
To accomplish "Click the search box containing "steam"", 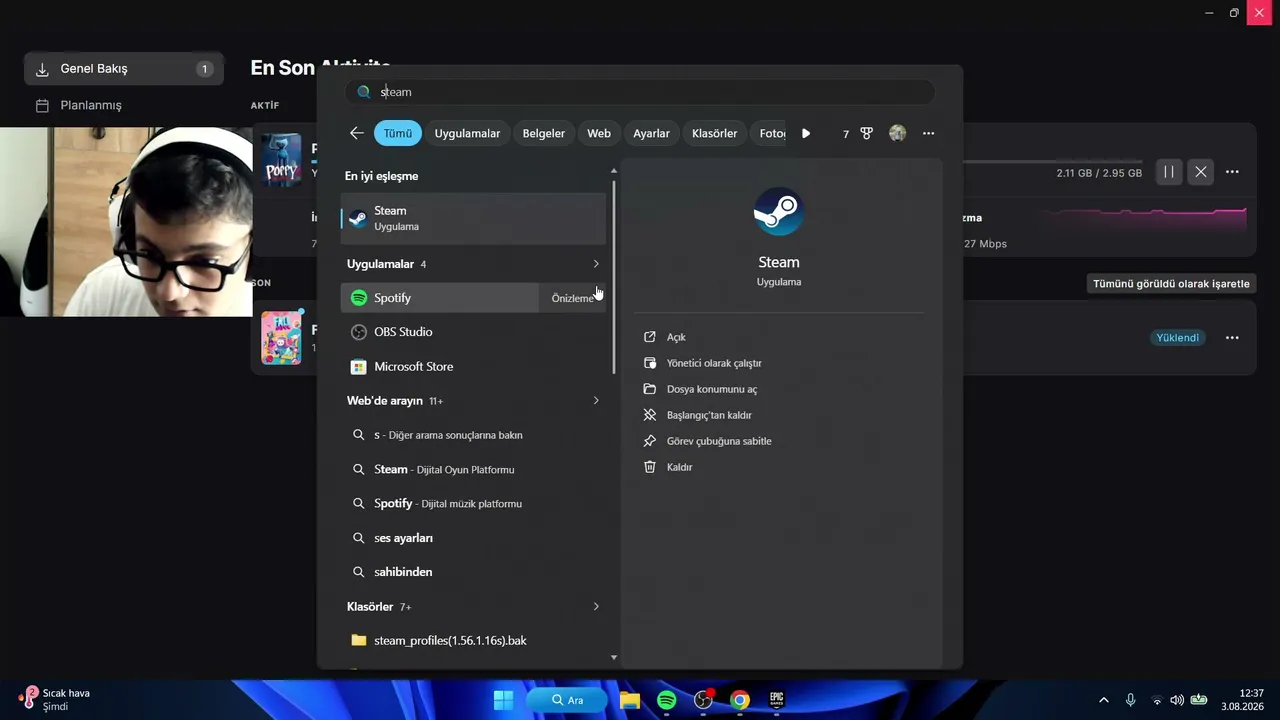I will point(640,92).
